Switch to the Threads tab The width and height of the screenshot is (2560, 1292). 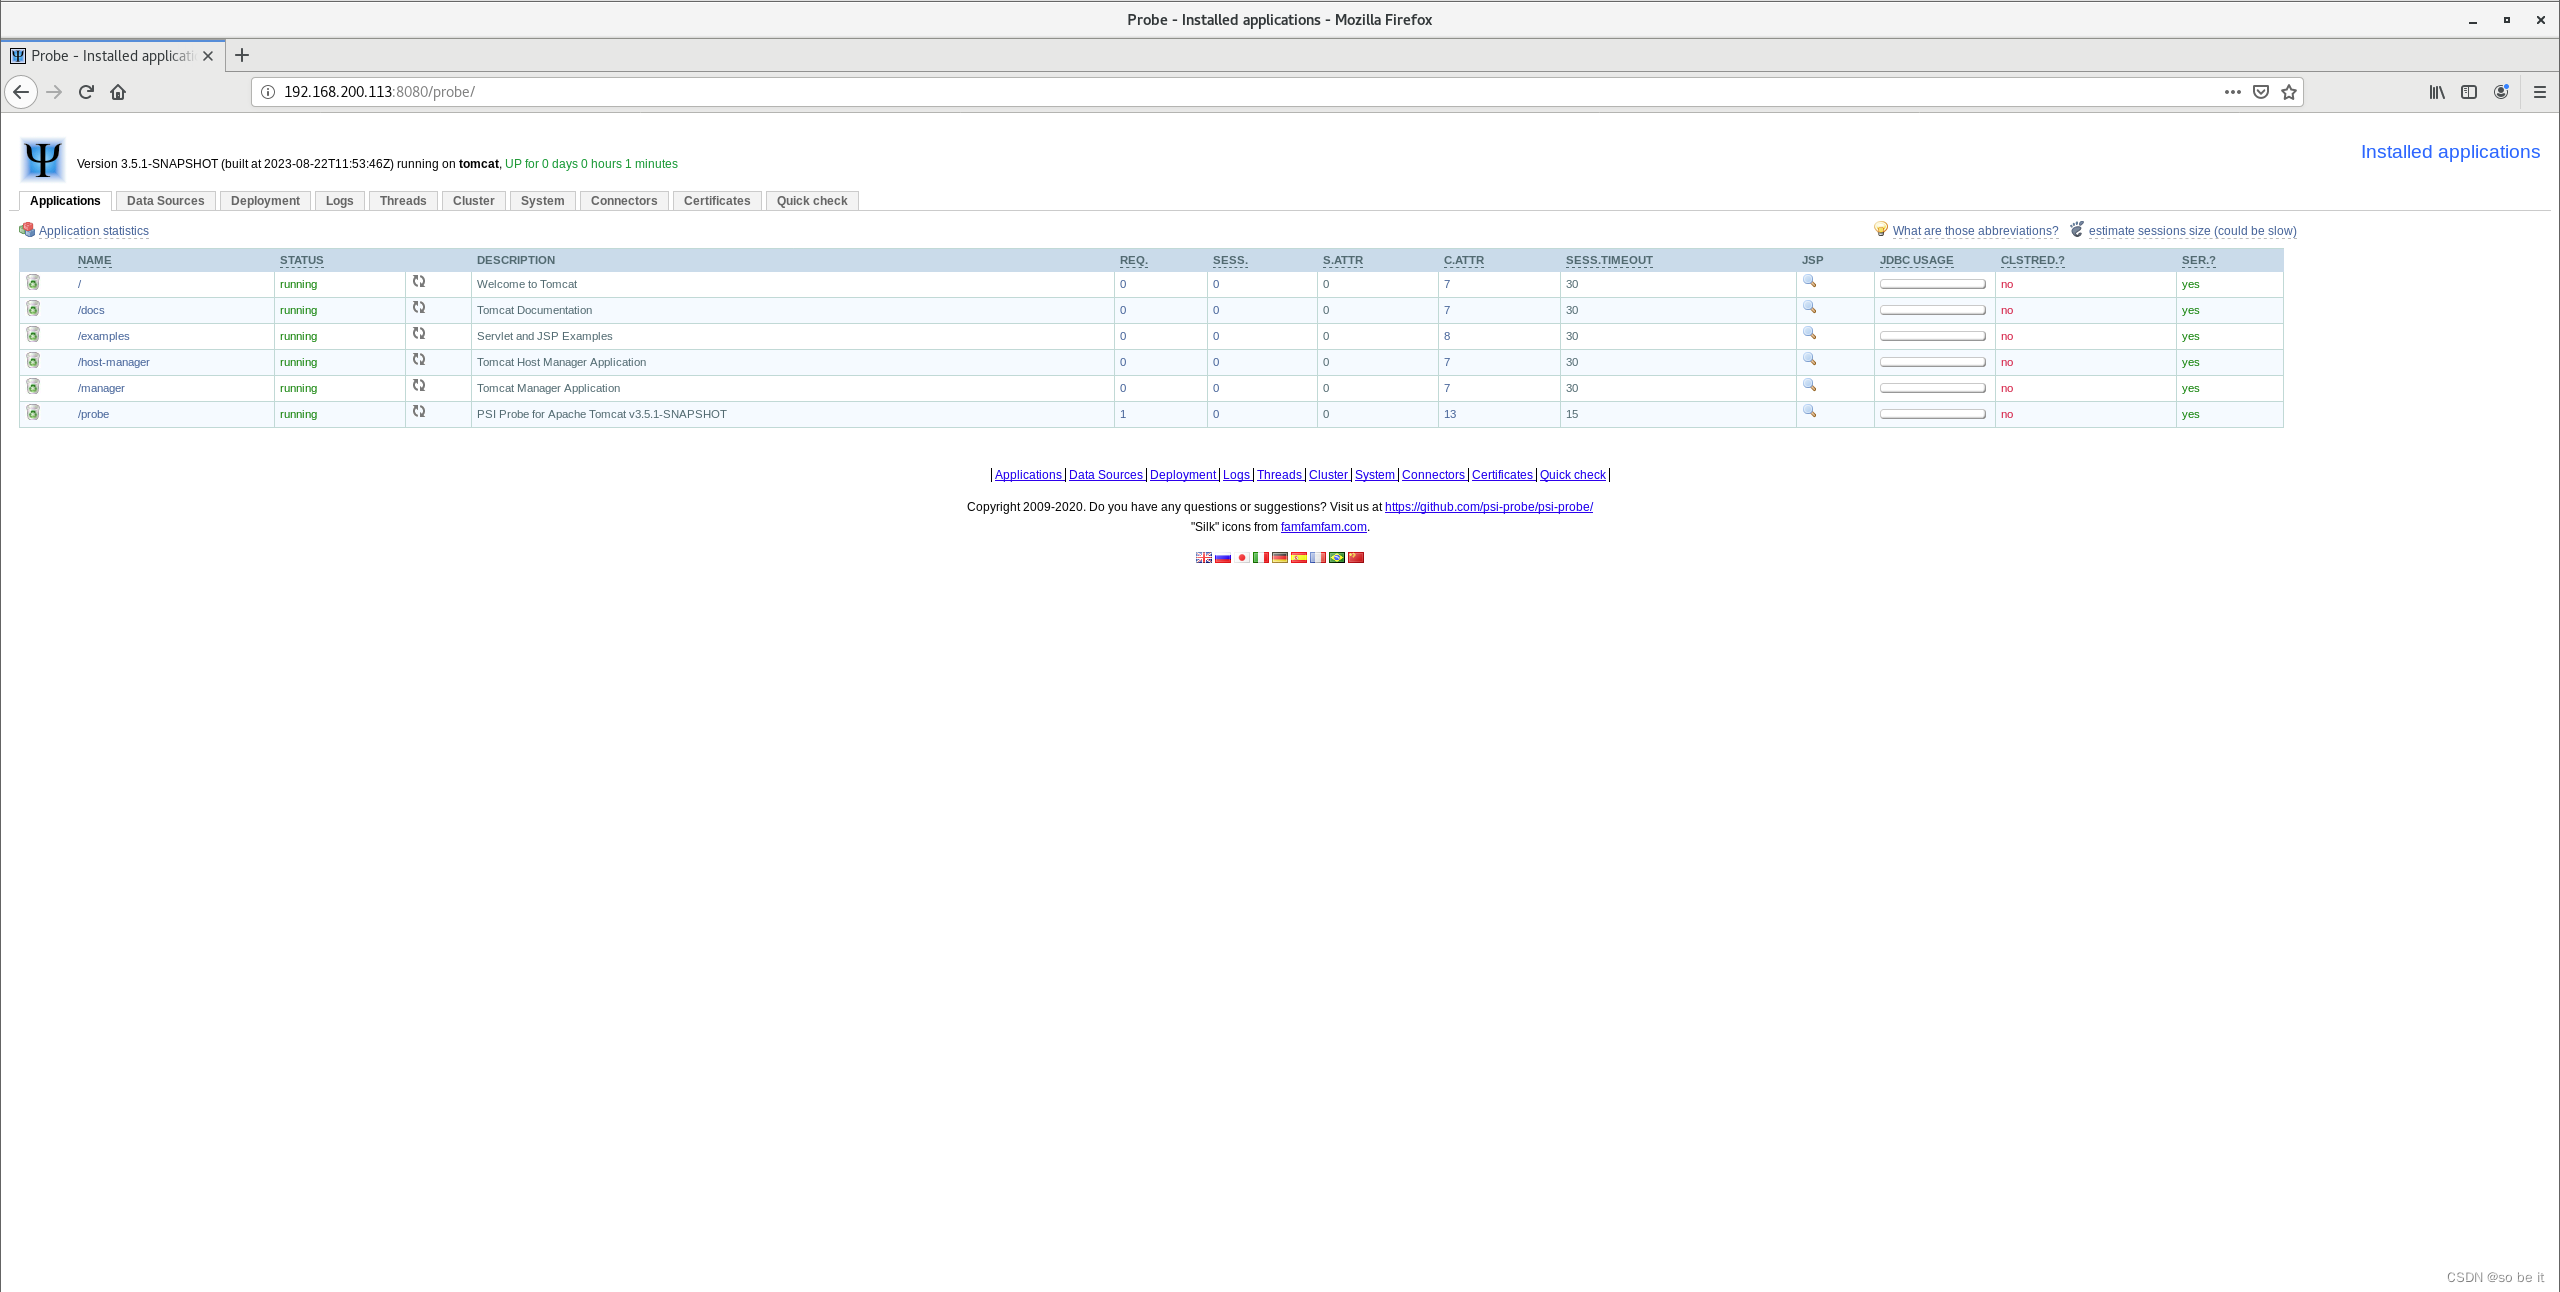click(x=402, y=201)
